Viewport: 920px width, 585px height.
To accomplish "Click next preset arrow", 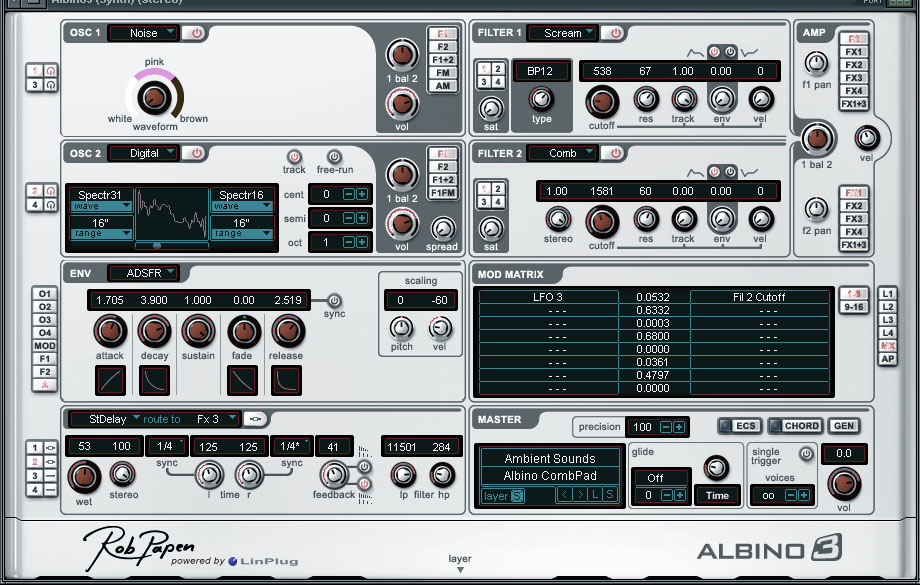I will 580,495.
